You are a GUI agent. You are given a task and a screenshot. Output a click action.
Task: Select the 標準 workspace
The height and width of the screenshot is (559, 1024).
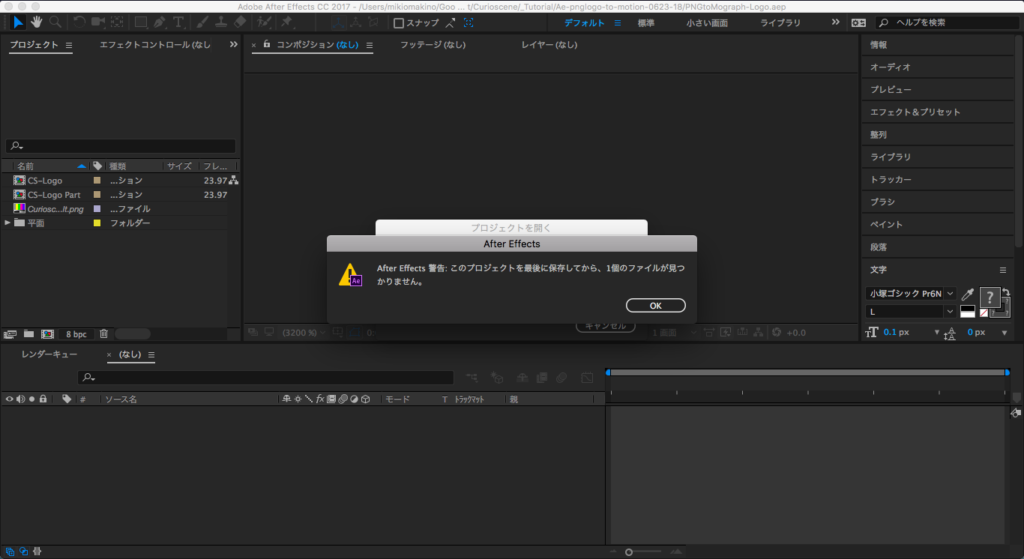point(646,23)
